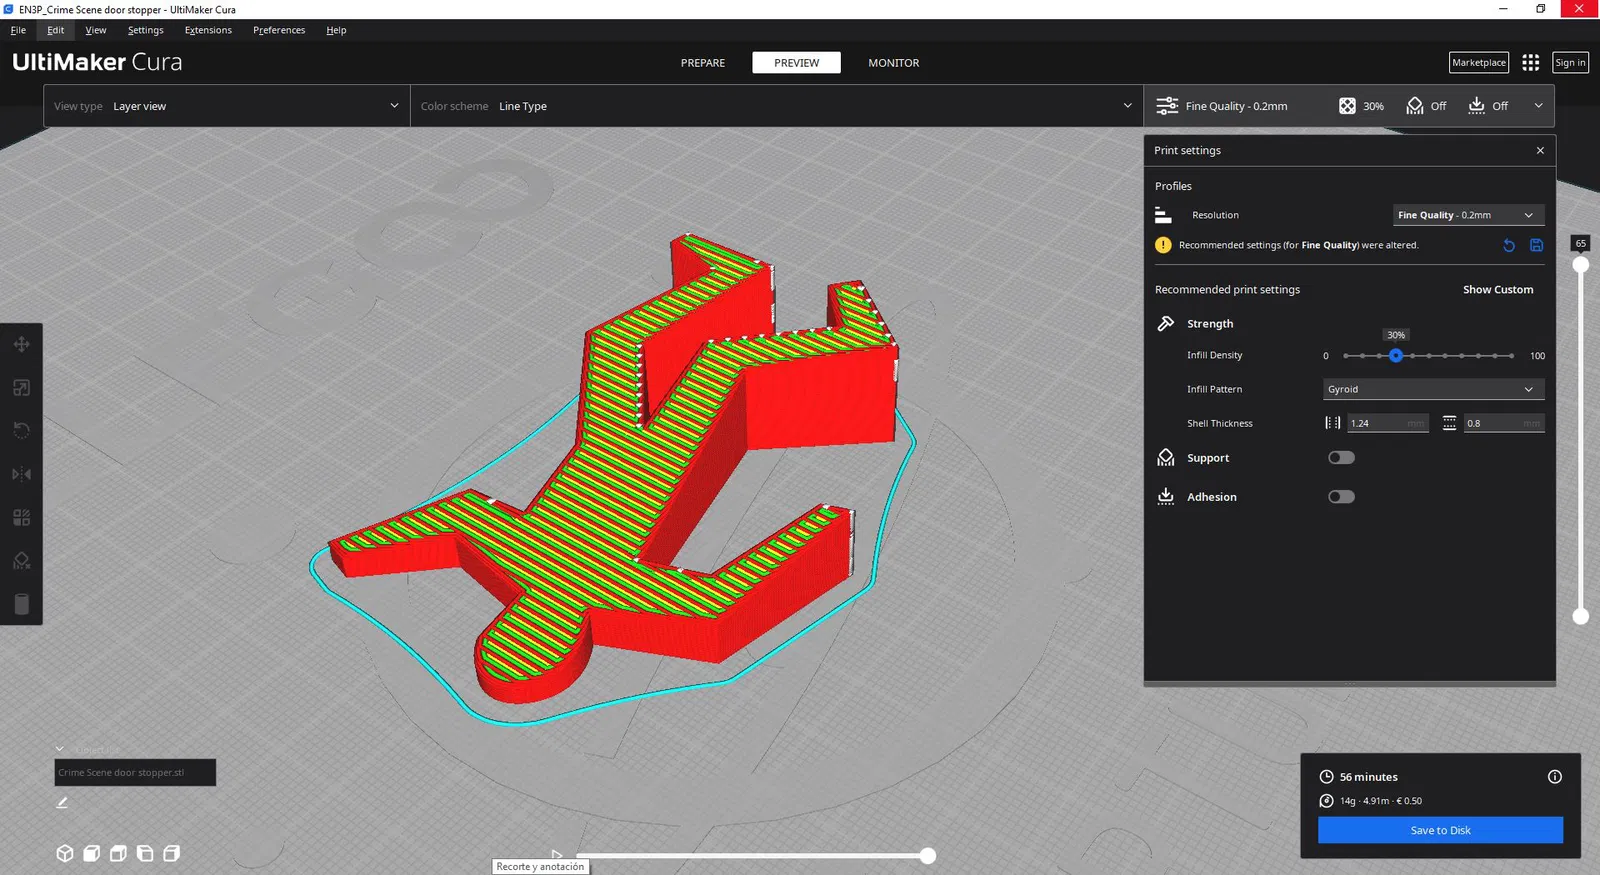
Task: Click pencil edit icon below object name
Action: coord(62,802)
